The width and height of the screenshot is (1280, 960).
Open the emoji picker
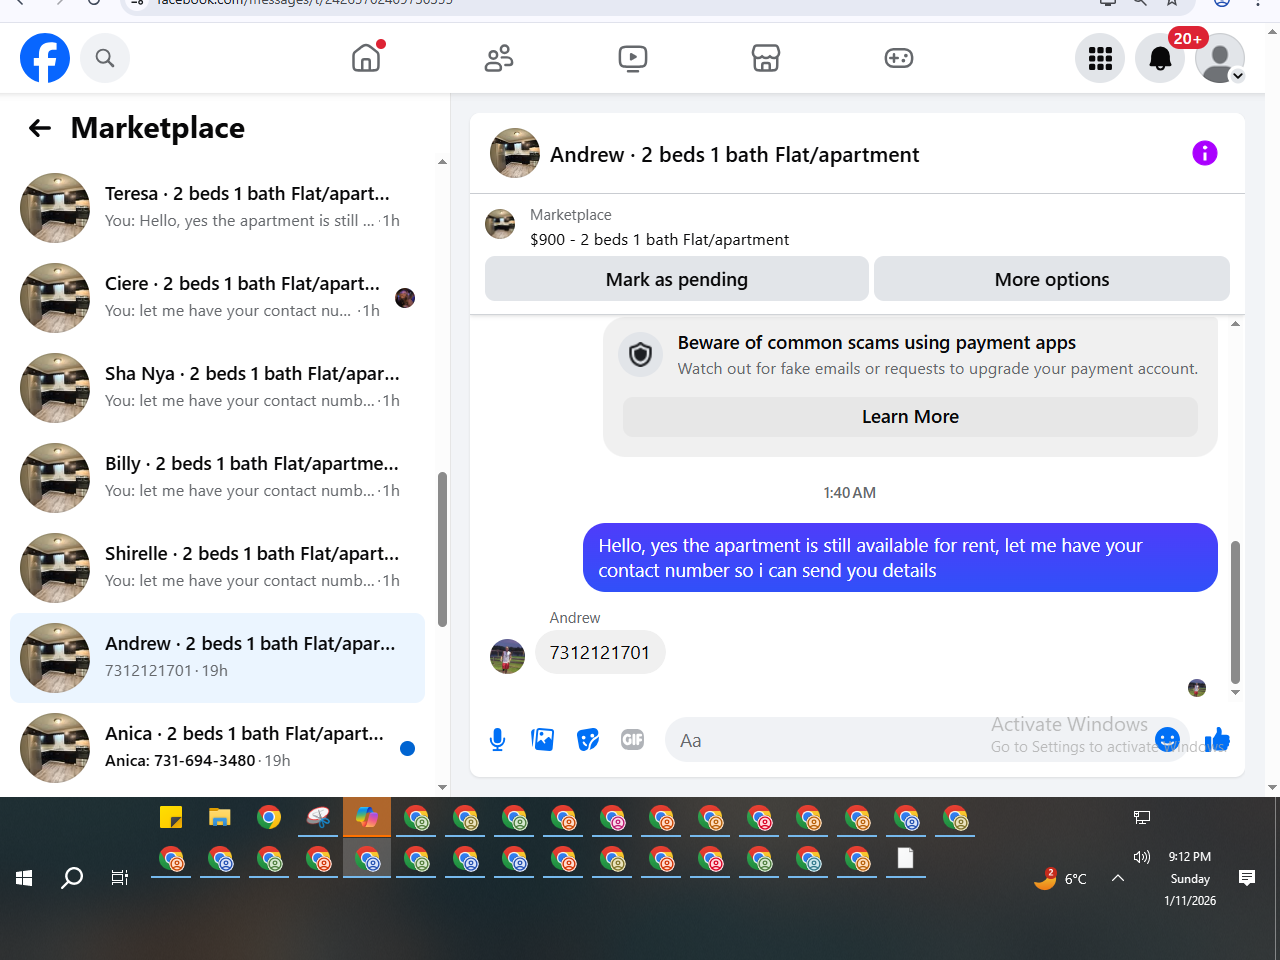1167,739
